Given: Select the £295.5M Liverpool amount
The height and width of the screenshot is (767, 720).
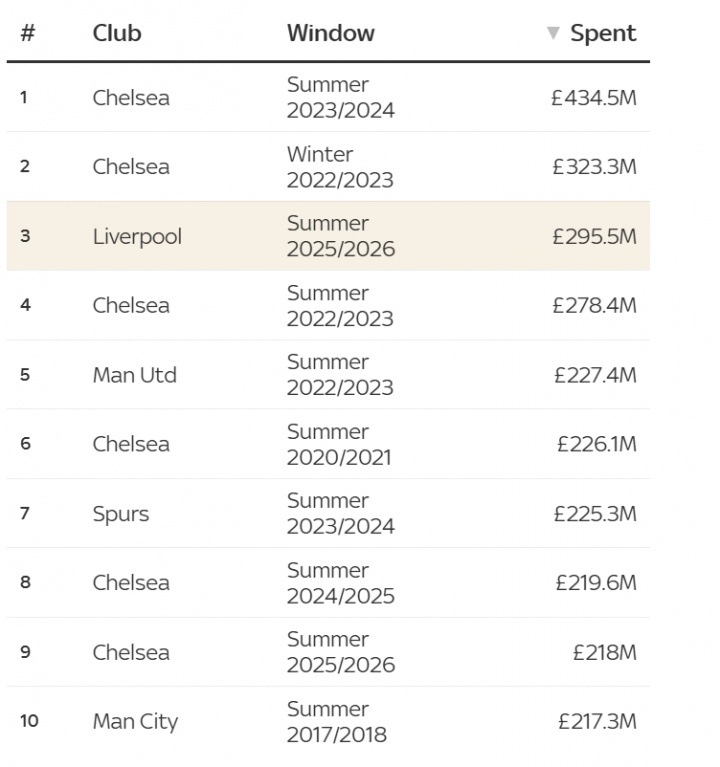Looking at the screenshot, I should coord(593,236).
